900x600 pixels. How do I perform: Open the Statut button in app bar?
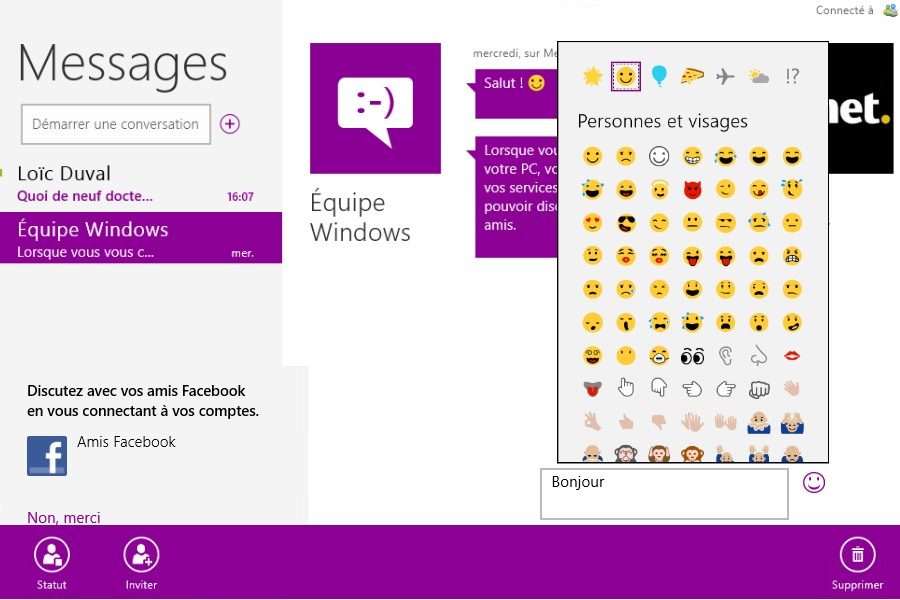[52, 564]
